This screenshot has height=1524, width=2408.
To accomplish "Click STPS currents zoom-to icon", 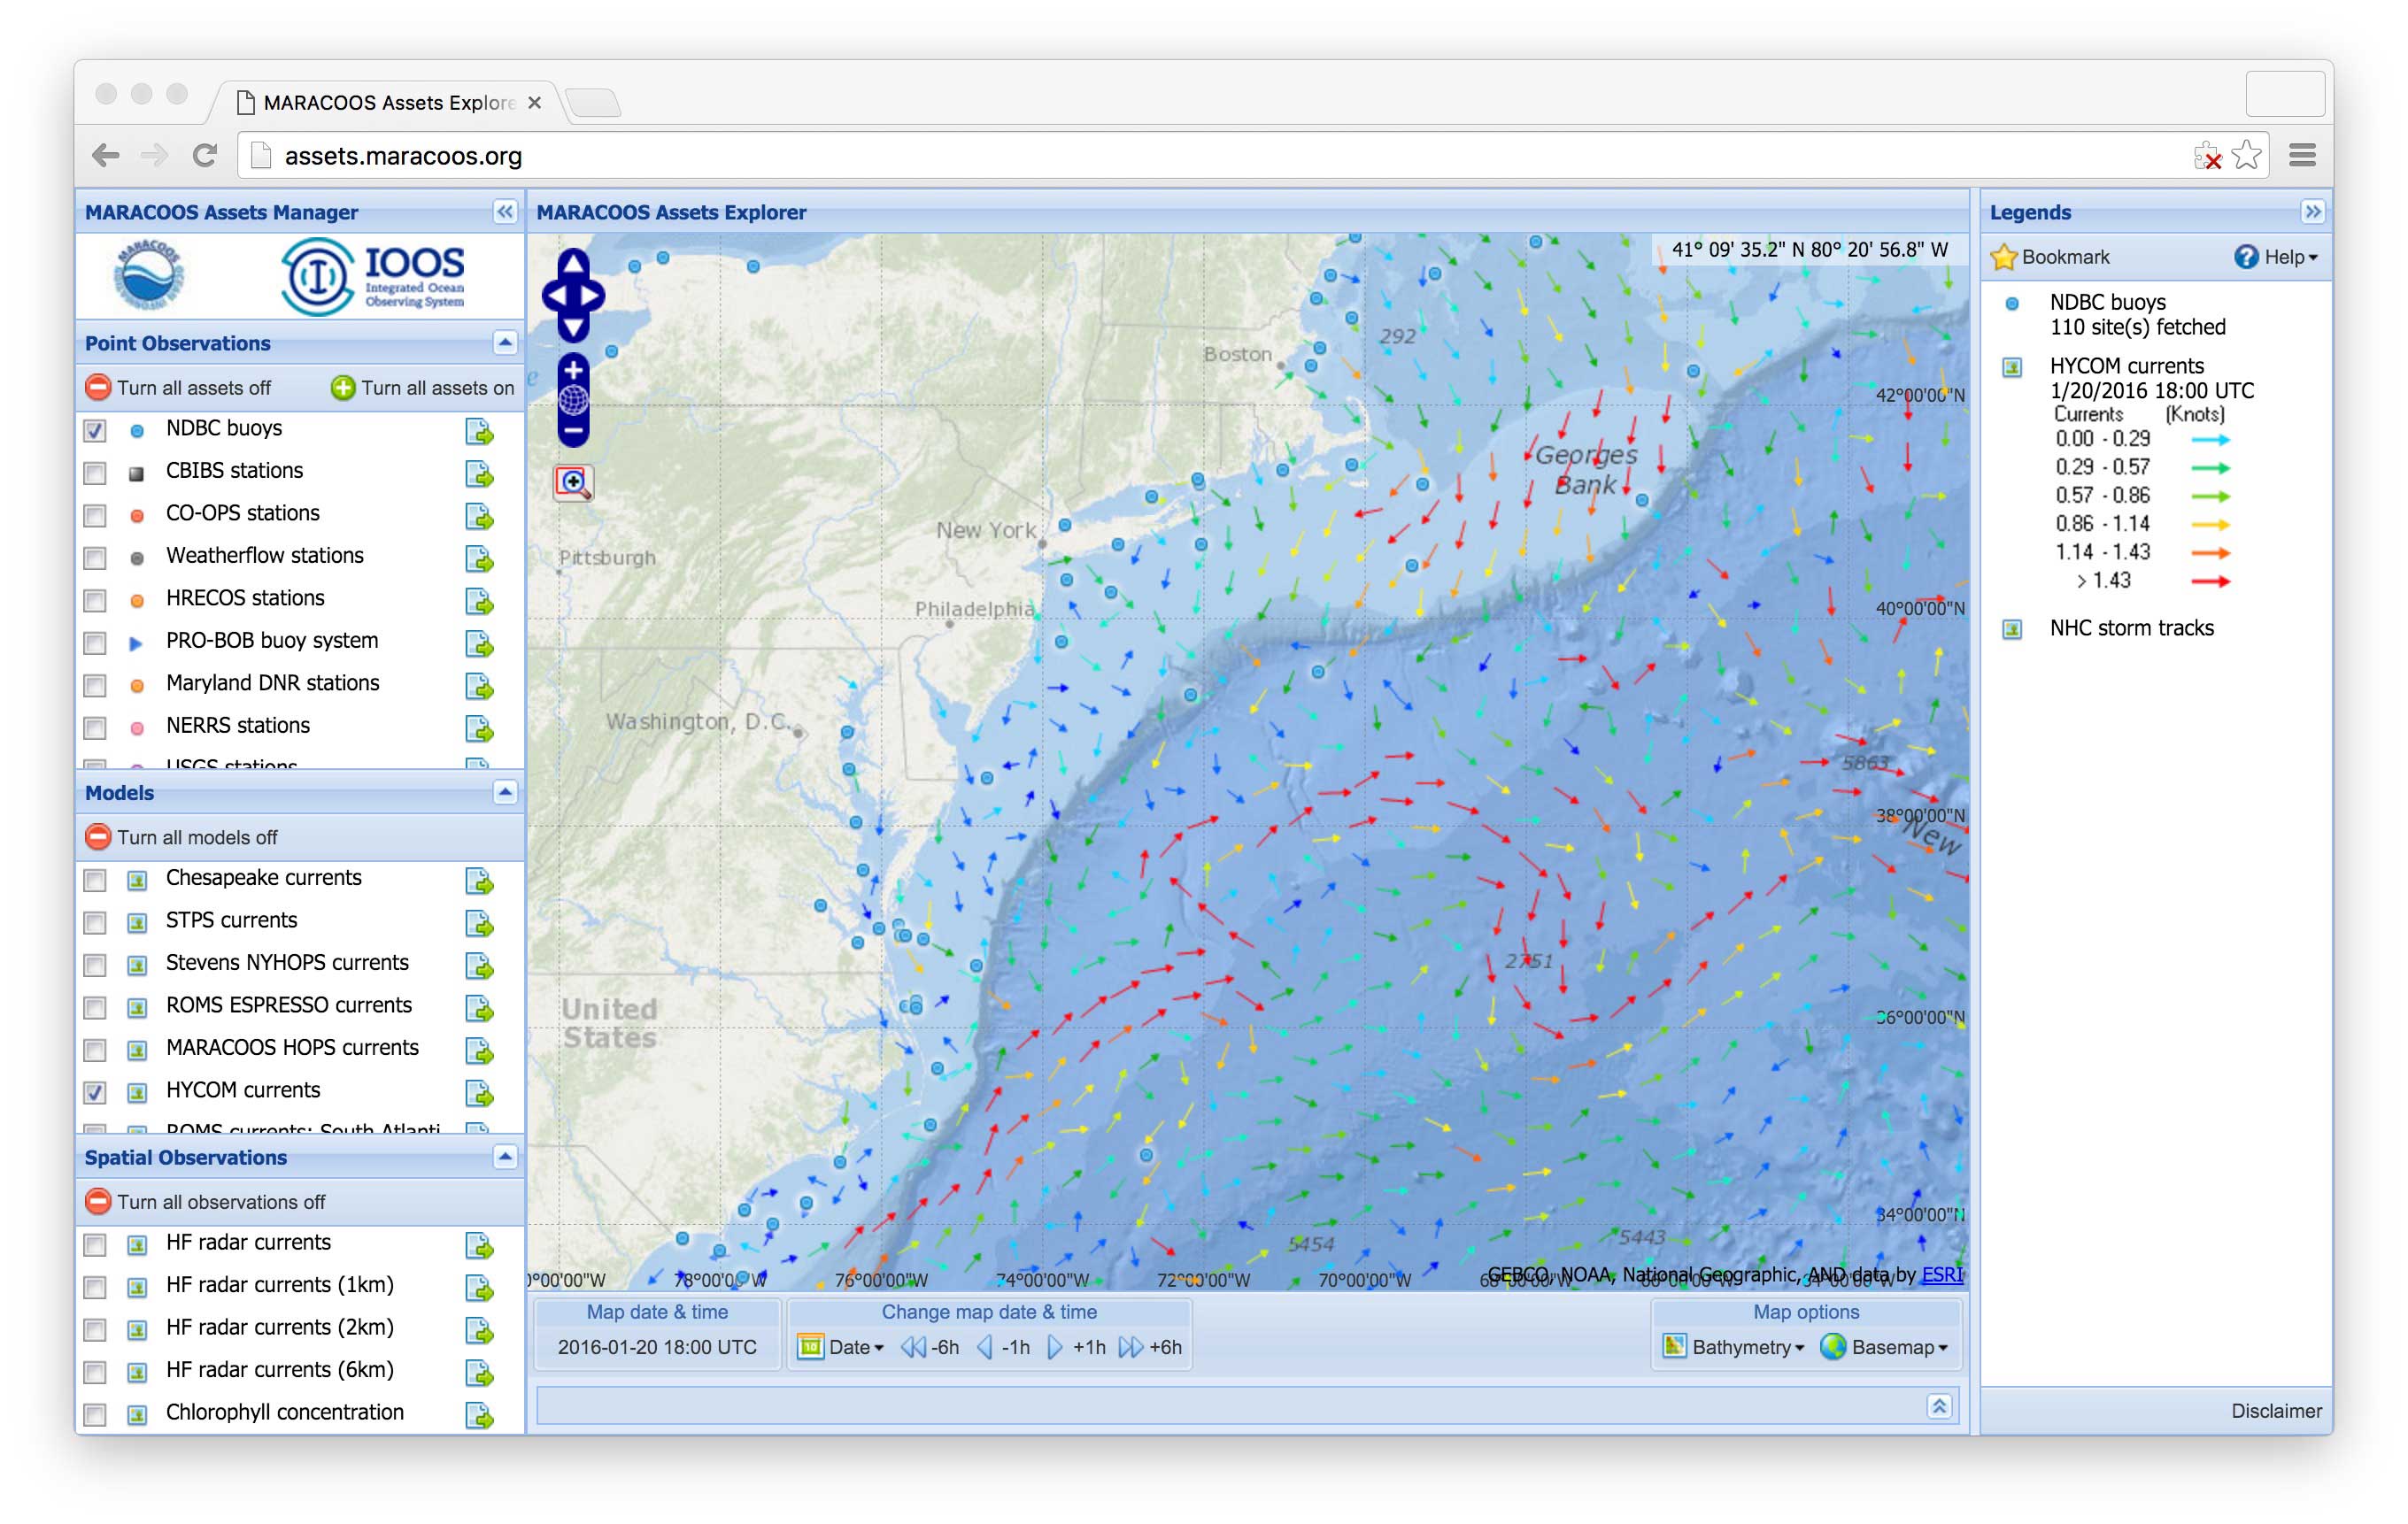I will click(479, 923).
